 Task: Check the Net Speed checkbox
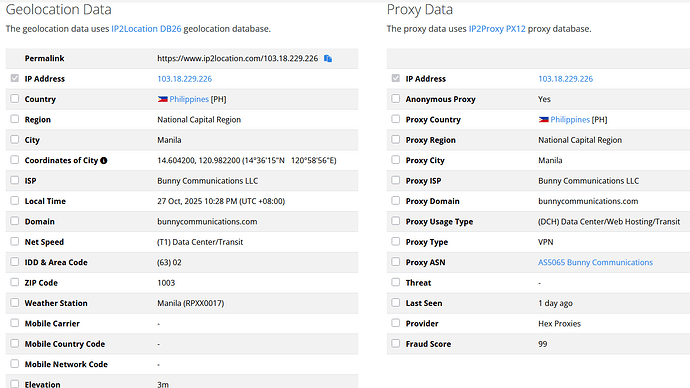pos(15,242)
